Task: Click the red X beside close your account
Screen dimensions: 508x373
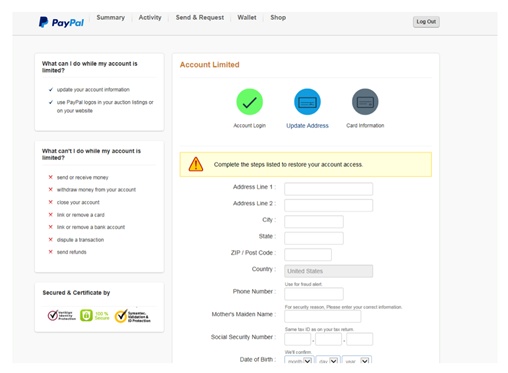Action: [51, 202]
